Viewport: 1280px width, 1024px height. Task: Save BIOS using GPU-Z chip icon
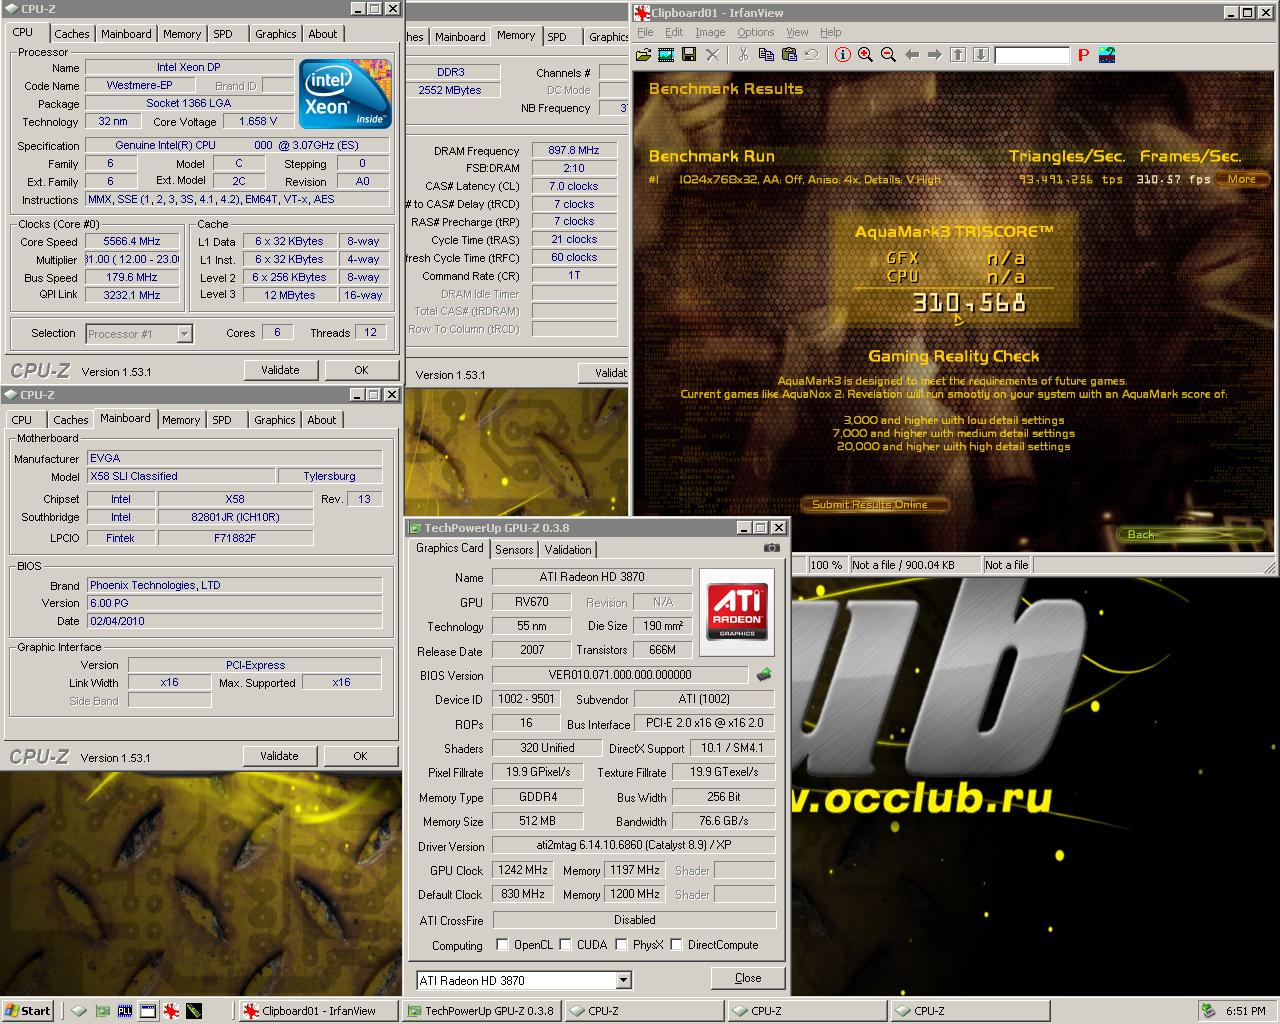pyautogui.click(x=764, y=675)
